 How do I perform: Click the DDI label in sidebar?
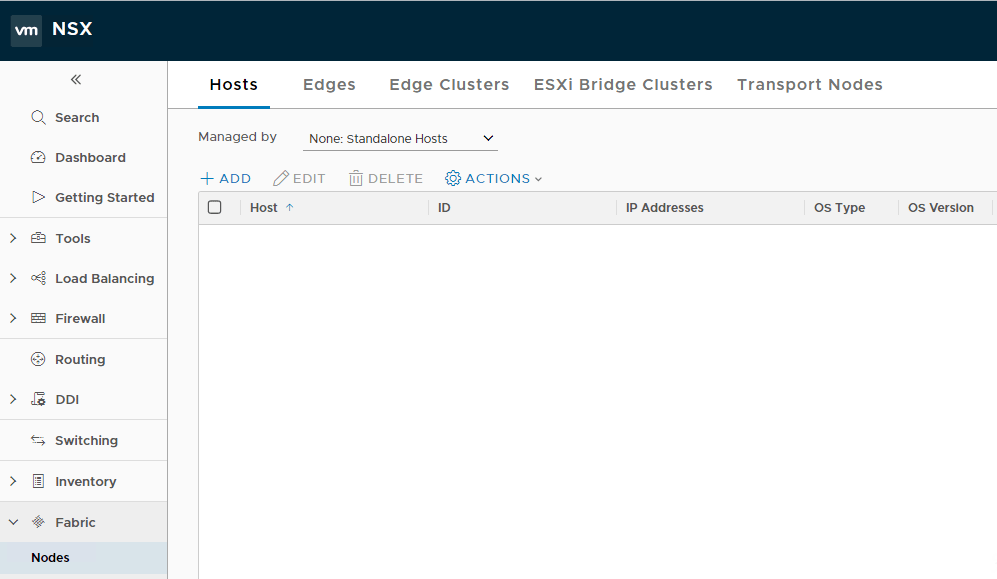(x=67, y=399)
